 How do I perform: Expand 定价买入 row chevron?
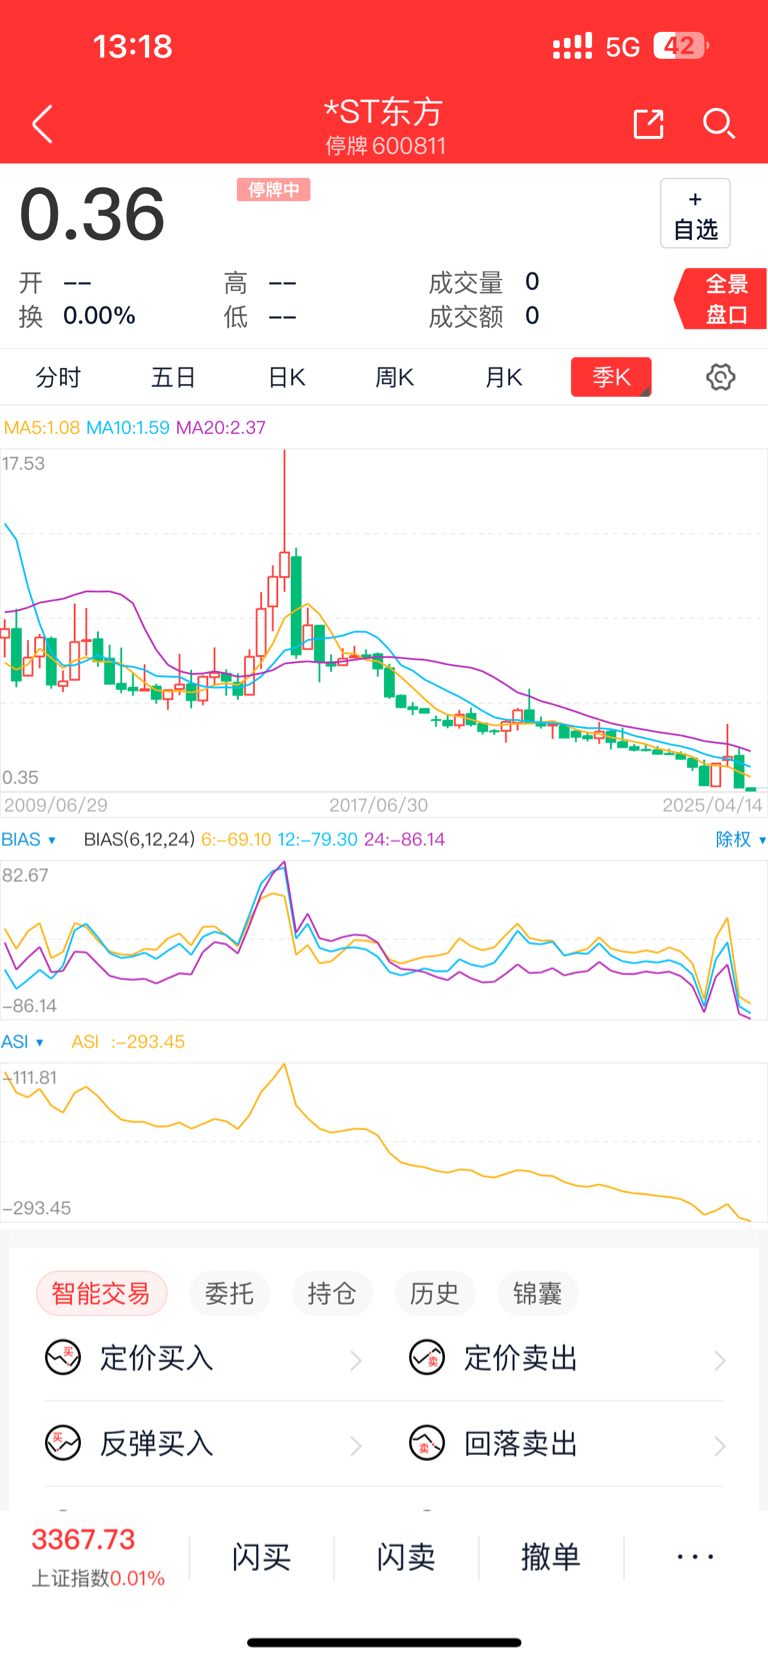[x=356, y=1359]
